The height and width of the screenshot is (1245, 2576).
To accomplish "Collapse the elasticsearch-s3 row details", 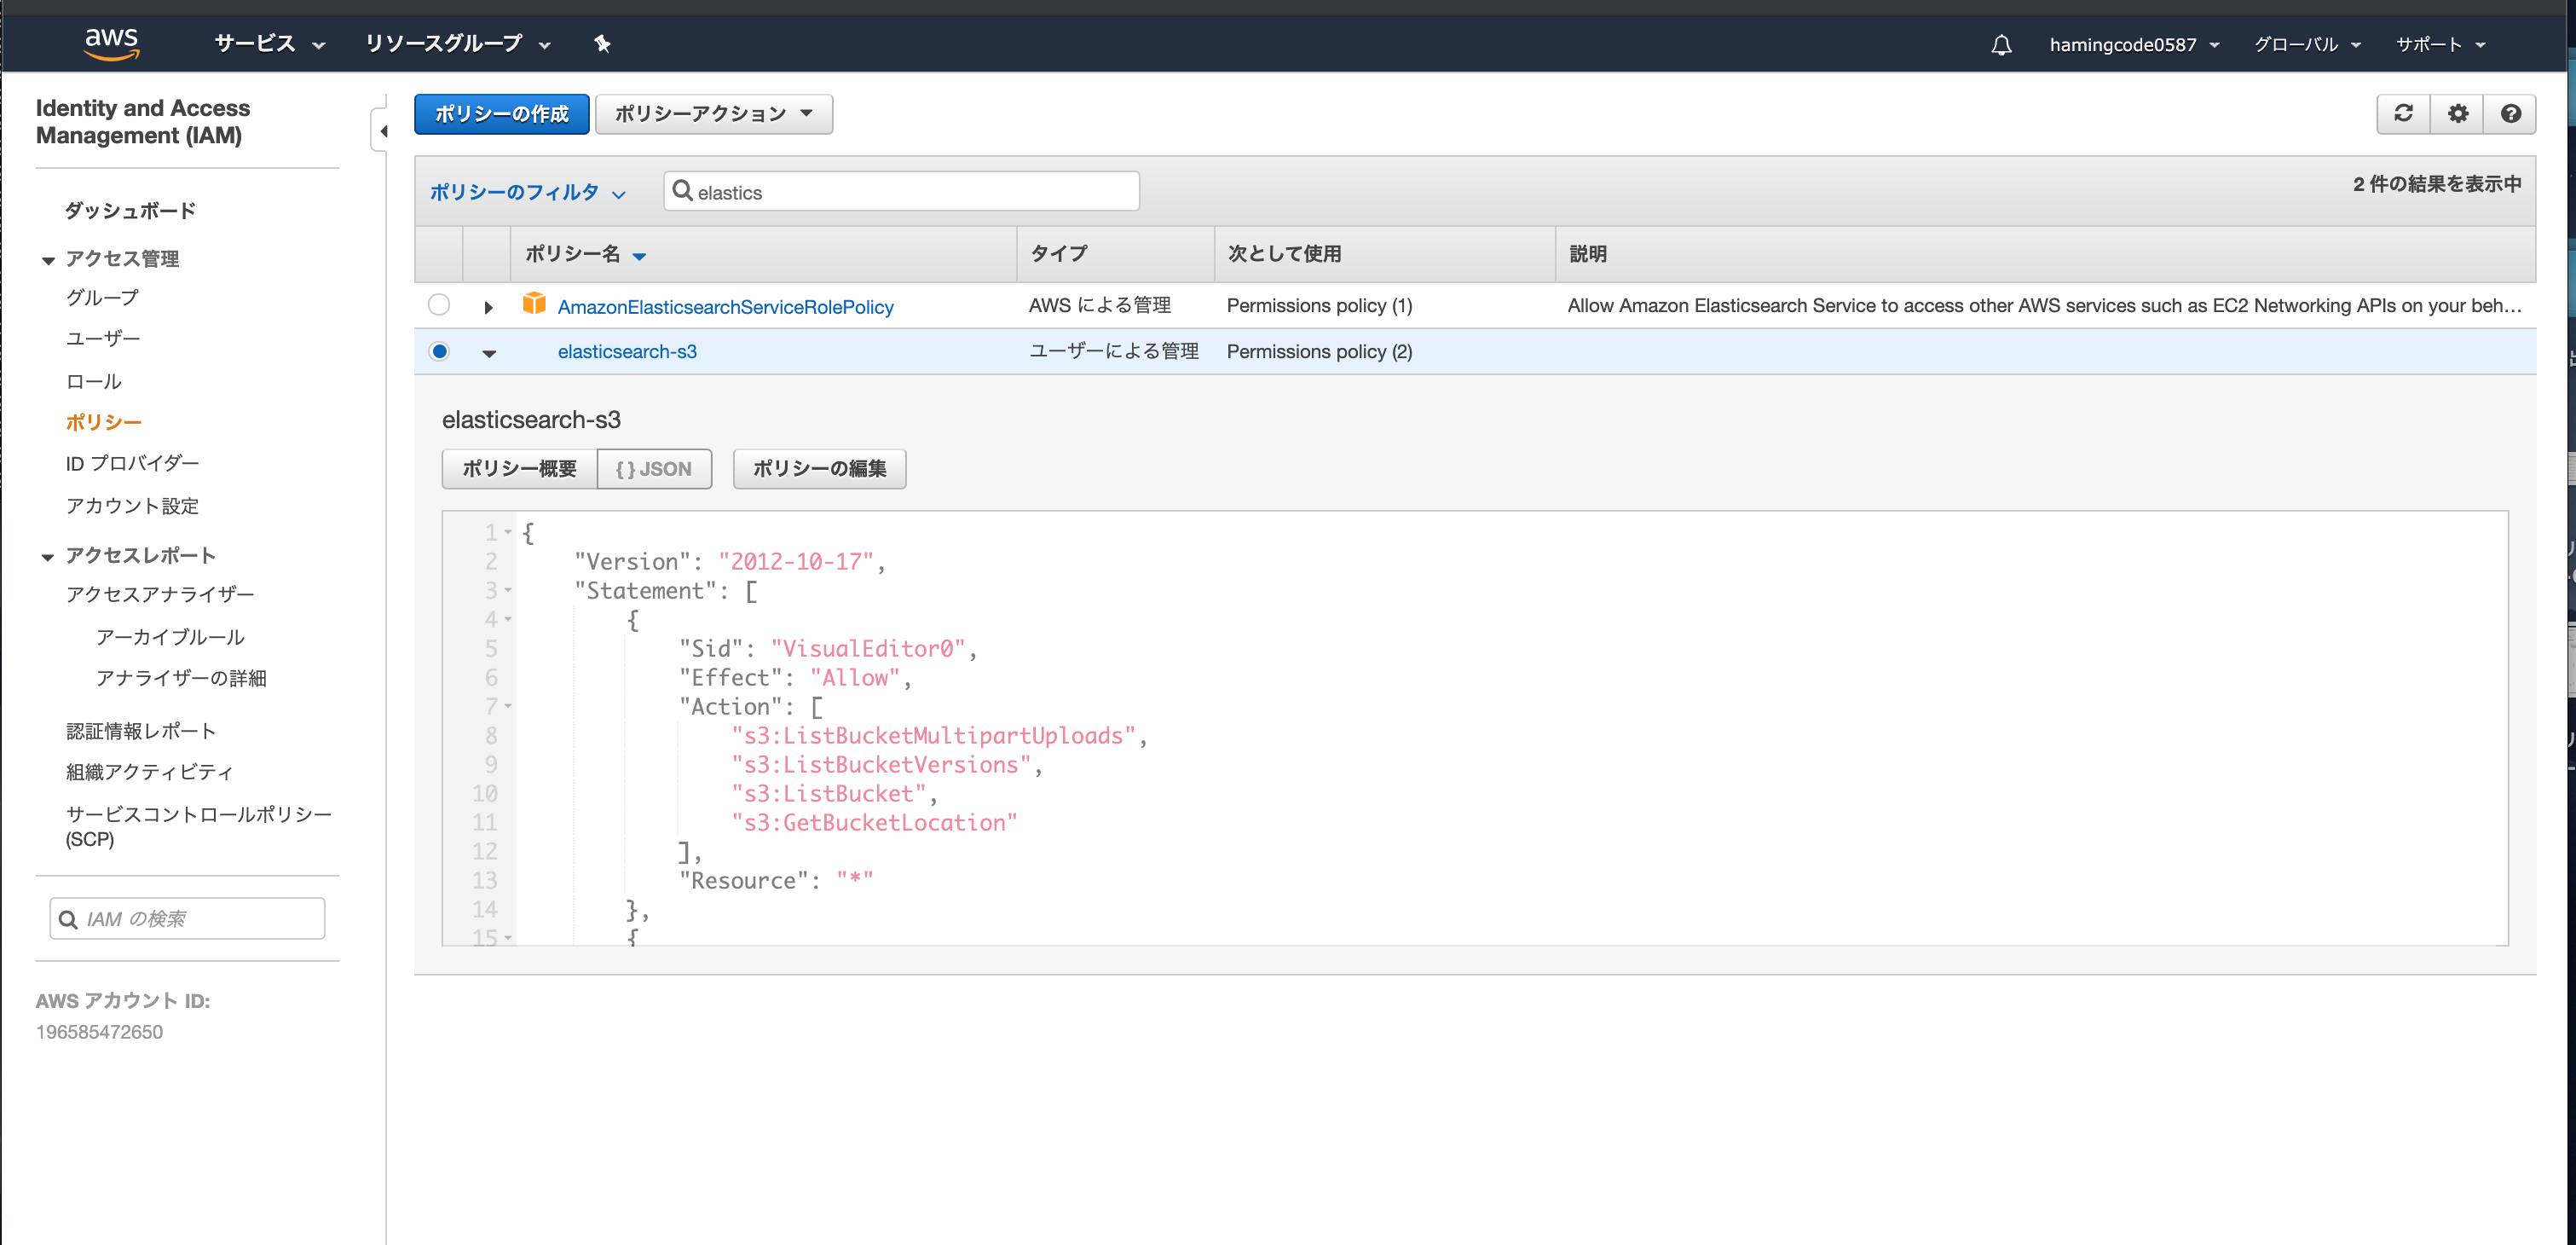I will coord(488,353).
